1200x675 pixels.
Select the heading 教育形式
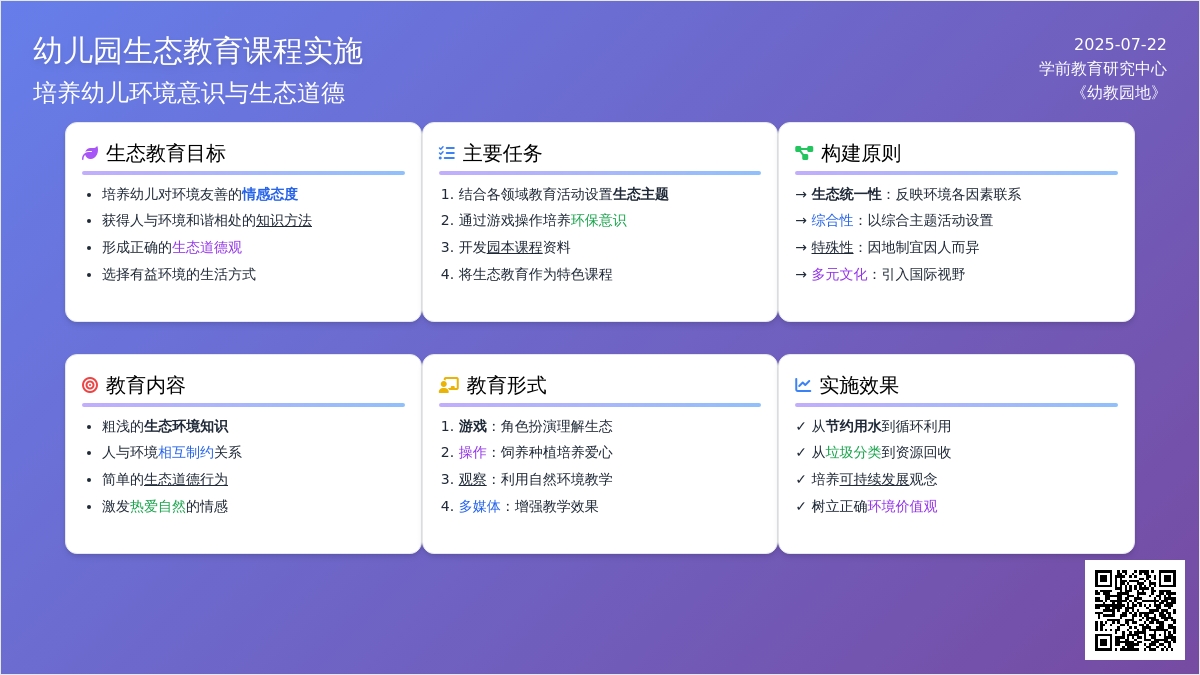tap(507, 385)
